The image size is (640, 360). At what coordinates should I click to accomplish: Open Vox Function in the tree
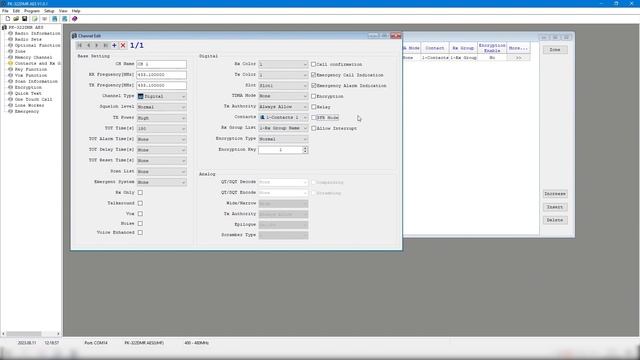(x=31, y=76)
